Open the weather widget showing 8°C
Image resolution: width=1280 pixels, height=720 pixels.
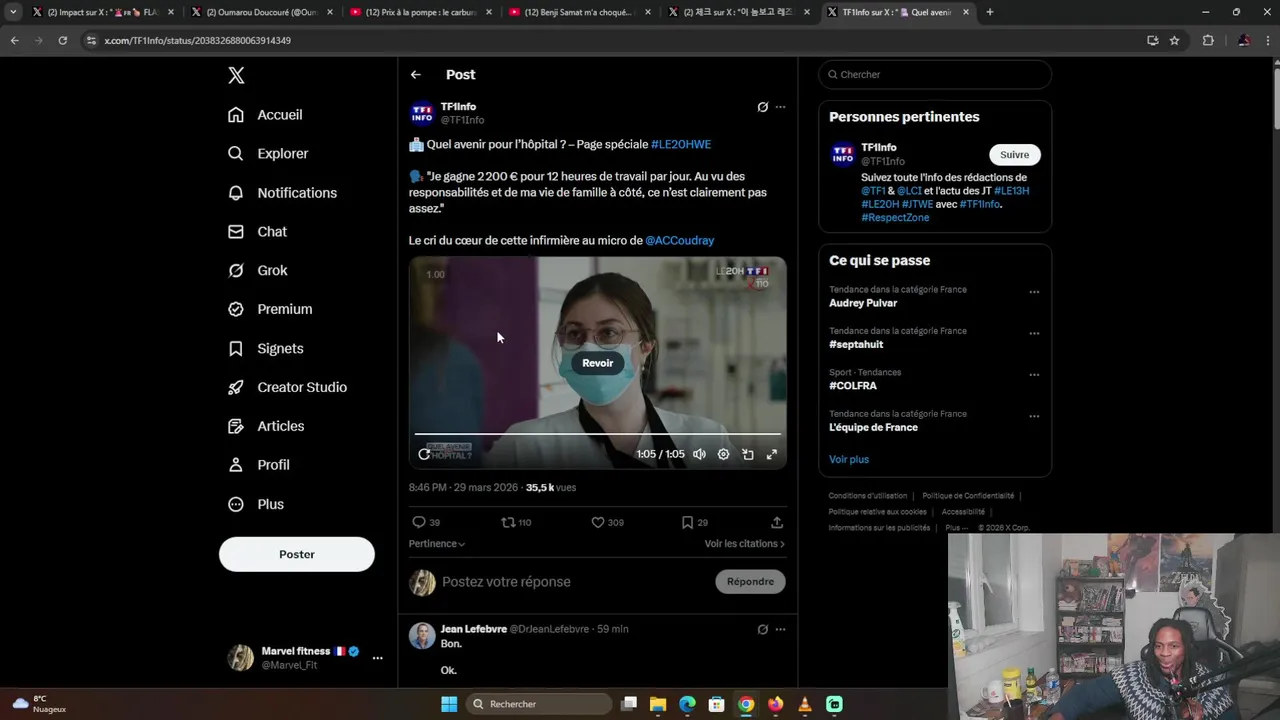(x=40, y=704)
